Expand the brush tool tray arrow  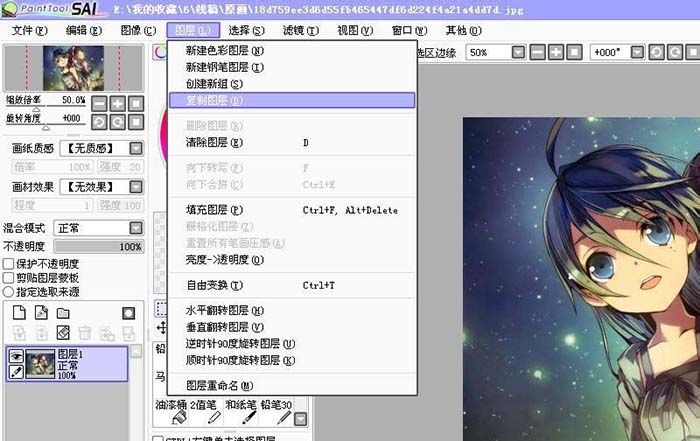(300, 419)
